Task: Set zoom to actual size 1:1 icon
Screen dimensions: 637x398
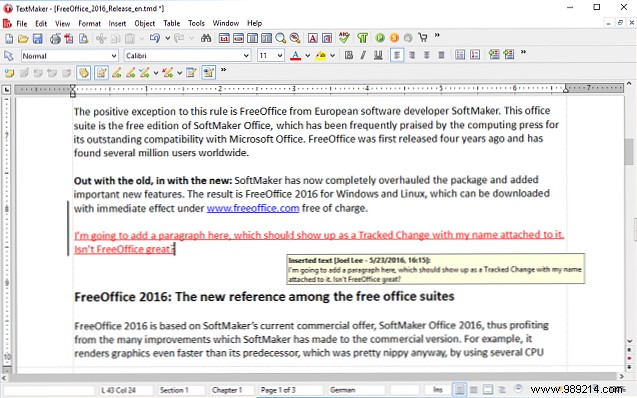Action: 224,39
